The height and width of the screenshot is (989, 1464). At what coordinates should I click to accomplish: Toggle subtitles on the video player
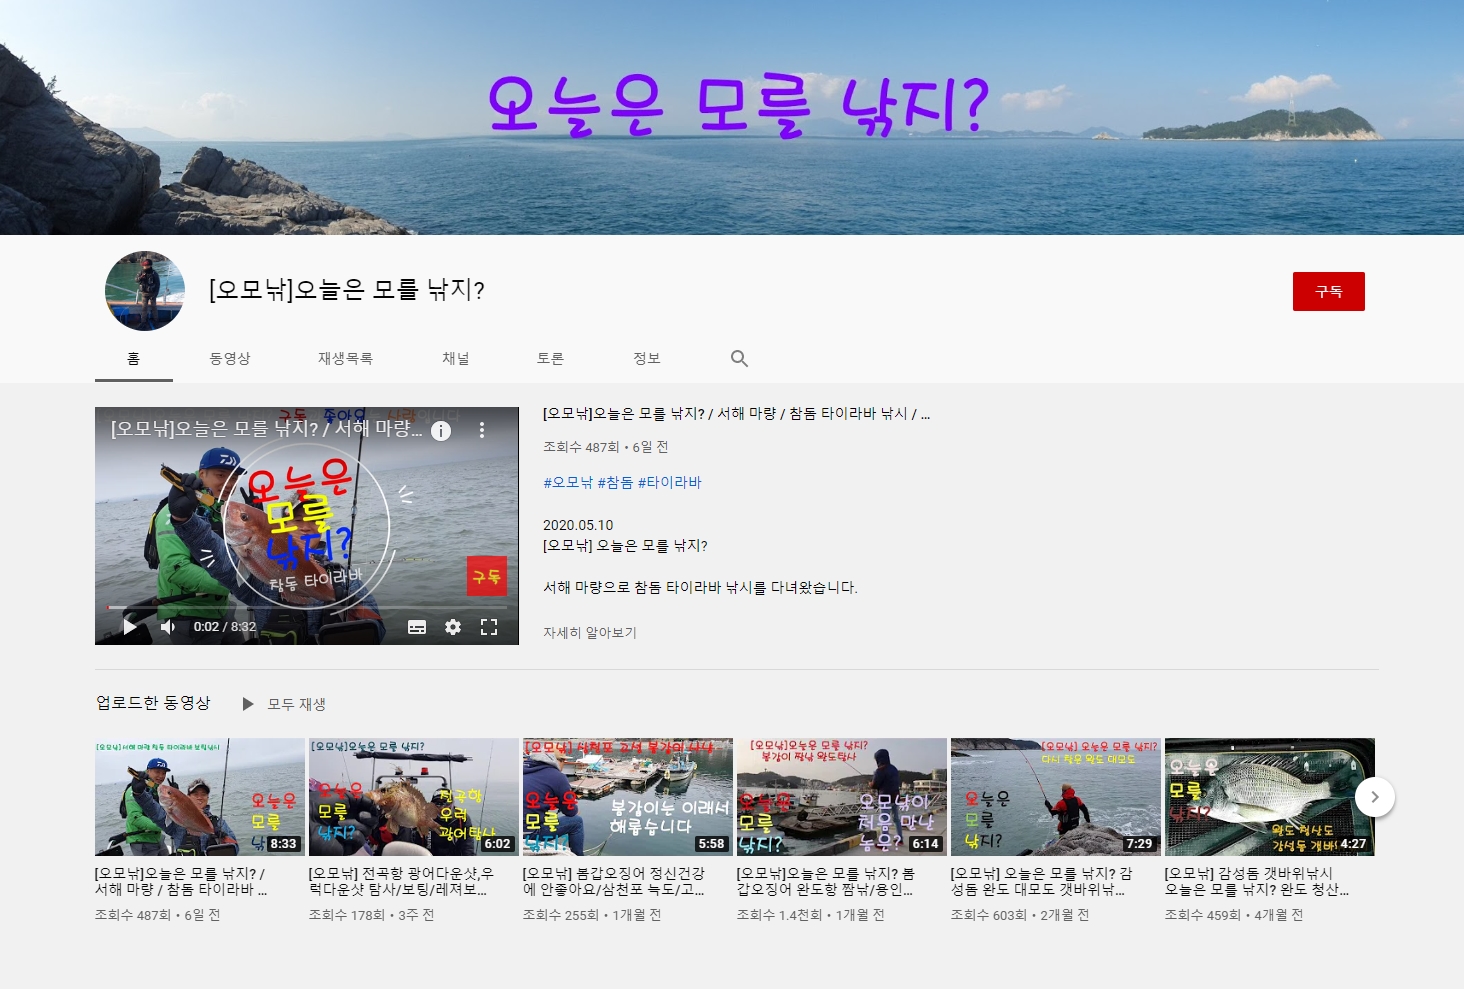(417, 627)
